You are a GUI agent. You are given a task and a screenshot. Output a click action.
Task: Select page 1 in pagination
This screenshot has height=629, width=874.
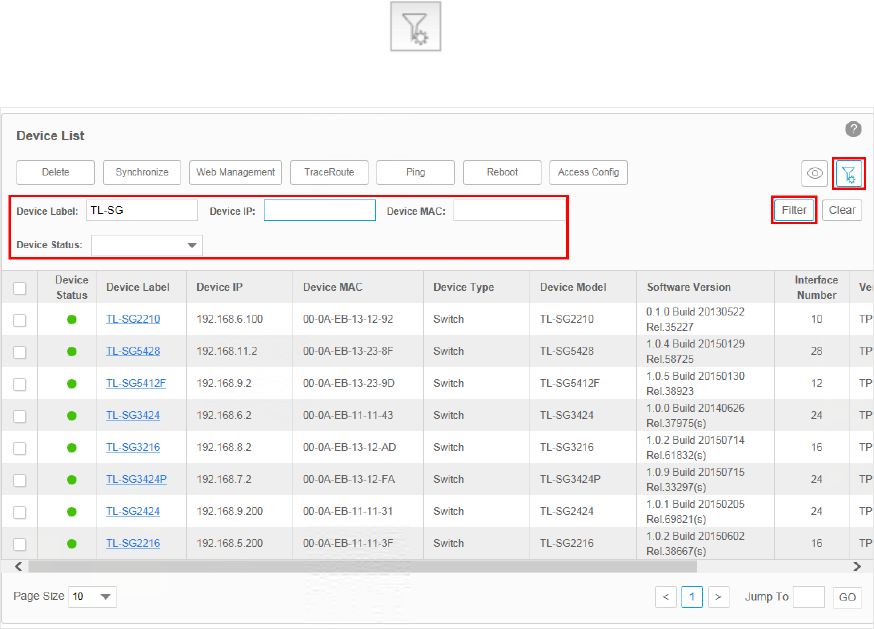tap(692, 597)
